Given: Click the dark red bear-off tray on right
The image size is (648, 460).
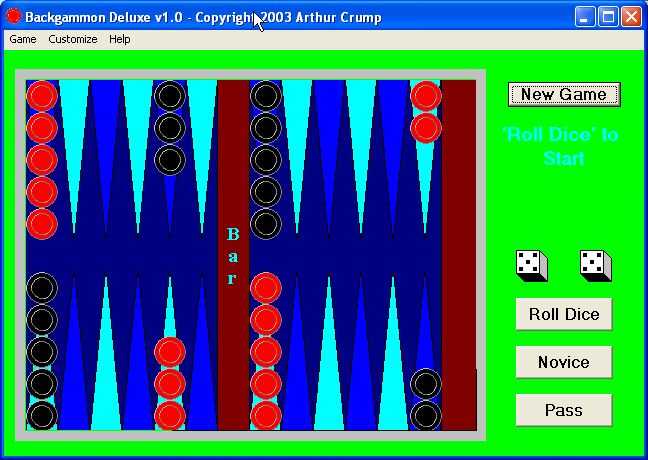Looking at the screenshot, I should click(459, 255).
